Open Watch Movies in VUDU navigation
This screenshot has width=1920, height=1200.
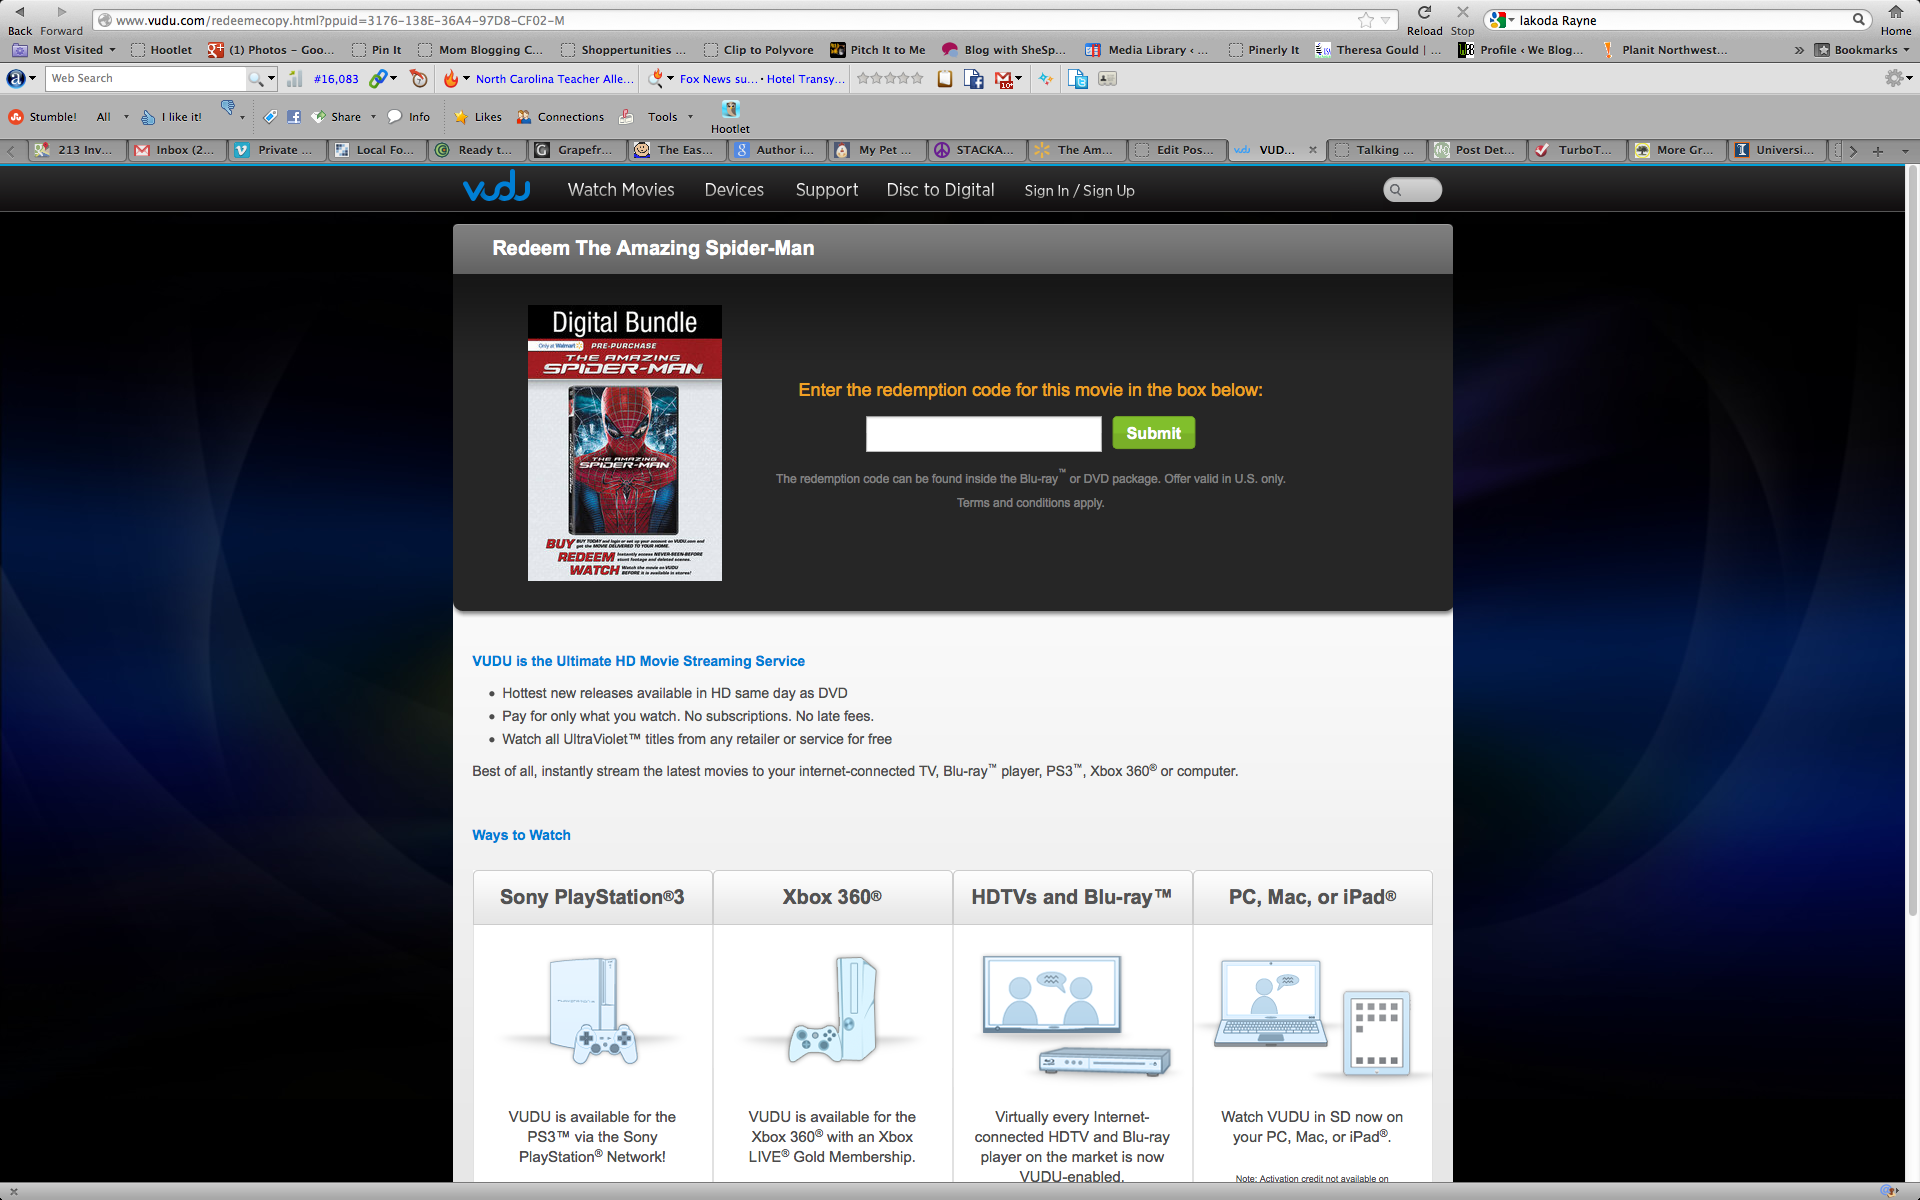point(621,190)
